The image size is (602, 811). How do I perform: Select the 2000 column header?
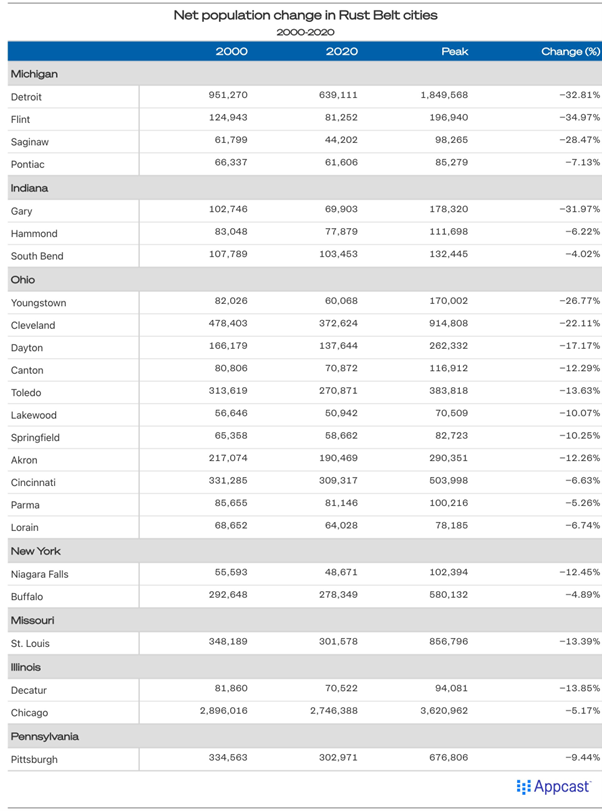tap(232, 51)
